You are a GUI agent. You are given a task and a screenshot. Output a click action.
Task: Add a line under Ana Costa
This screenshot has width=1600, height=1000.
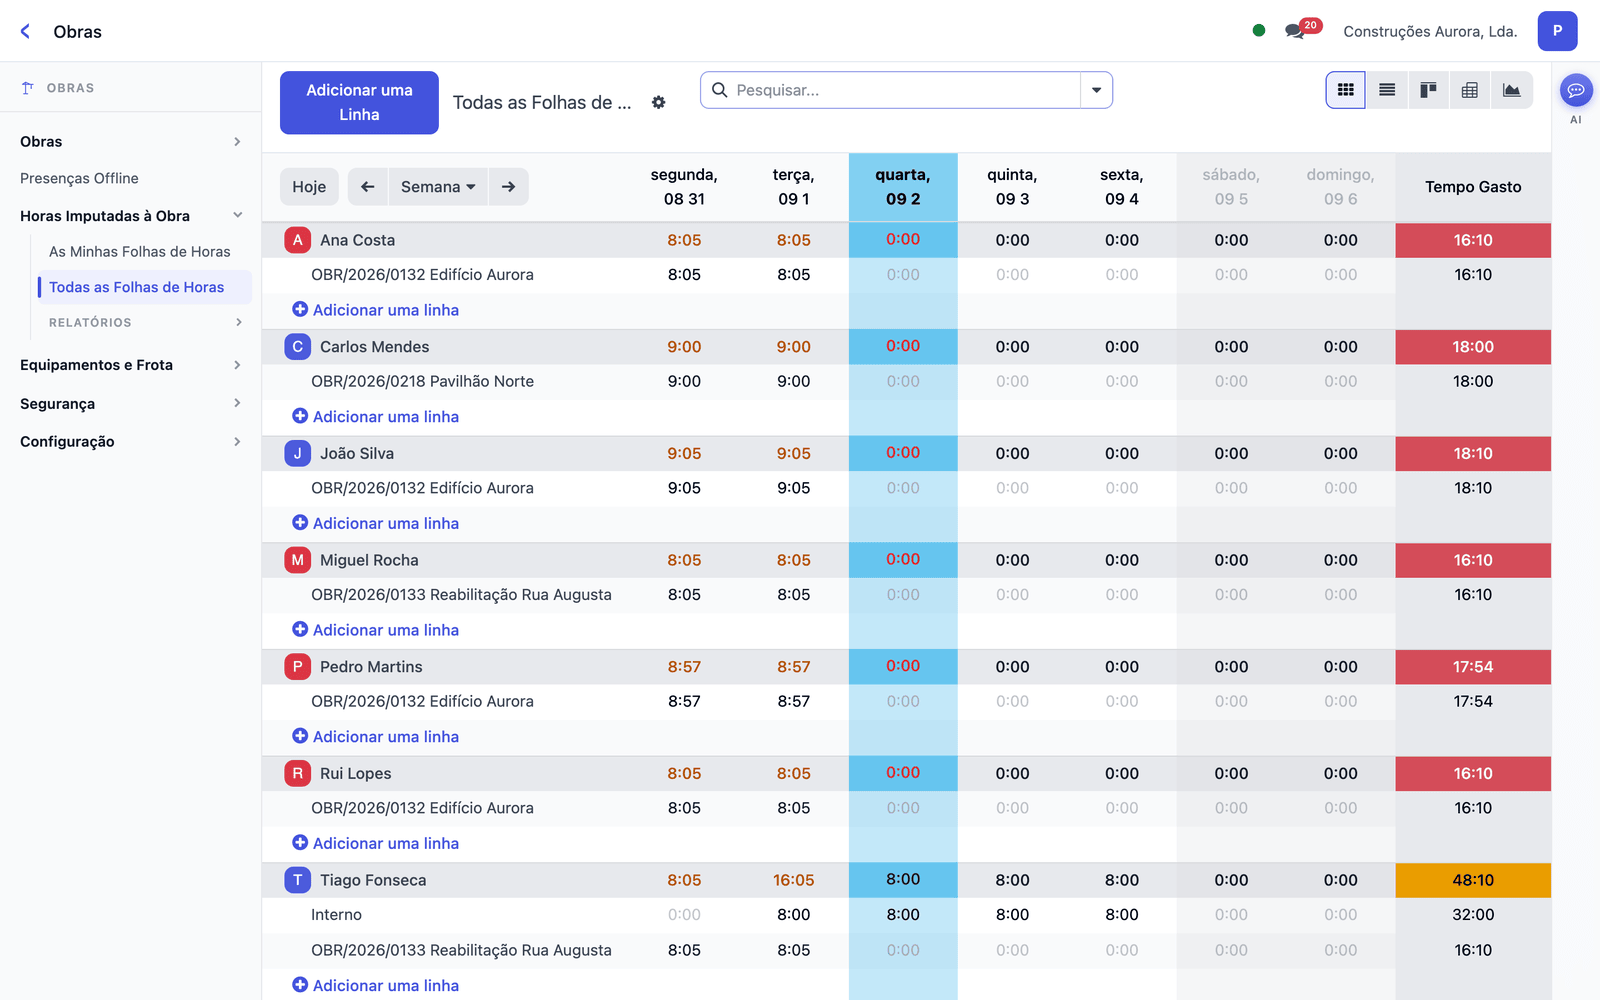[x=376, y=310]
